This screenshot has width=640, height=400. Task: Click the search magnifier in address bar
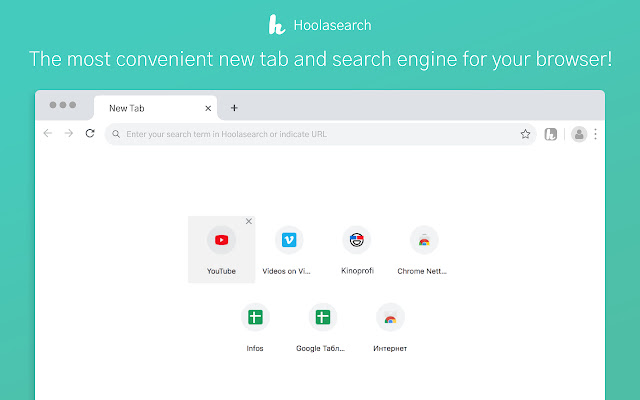(116, 134)
